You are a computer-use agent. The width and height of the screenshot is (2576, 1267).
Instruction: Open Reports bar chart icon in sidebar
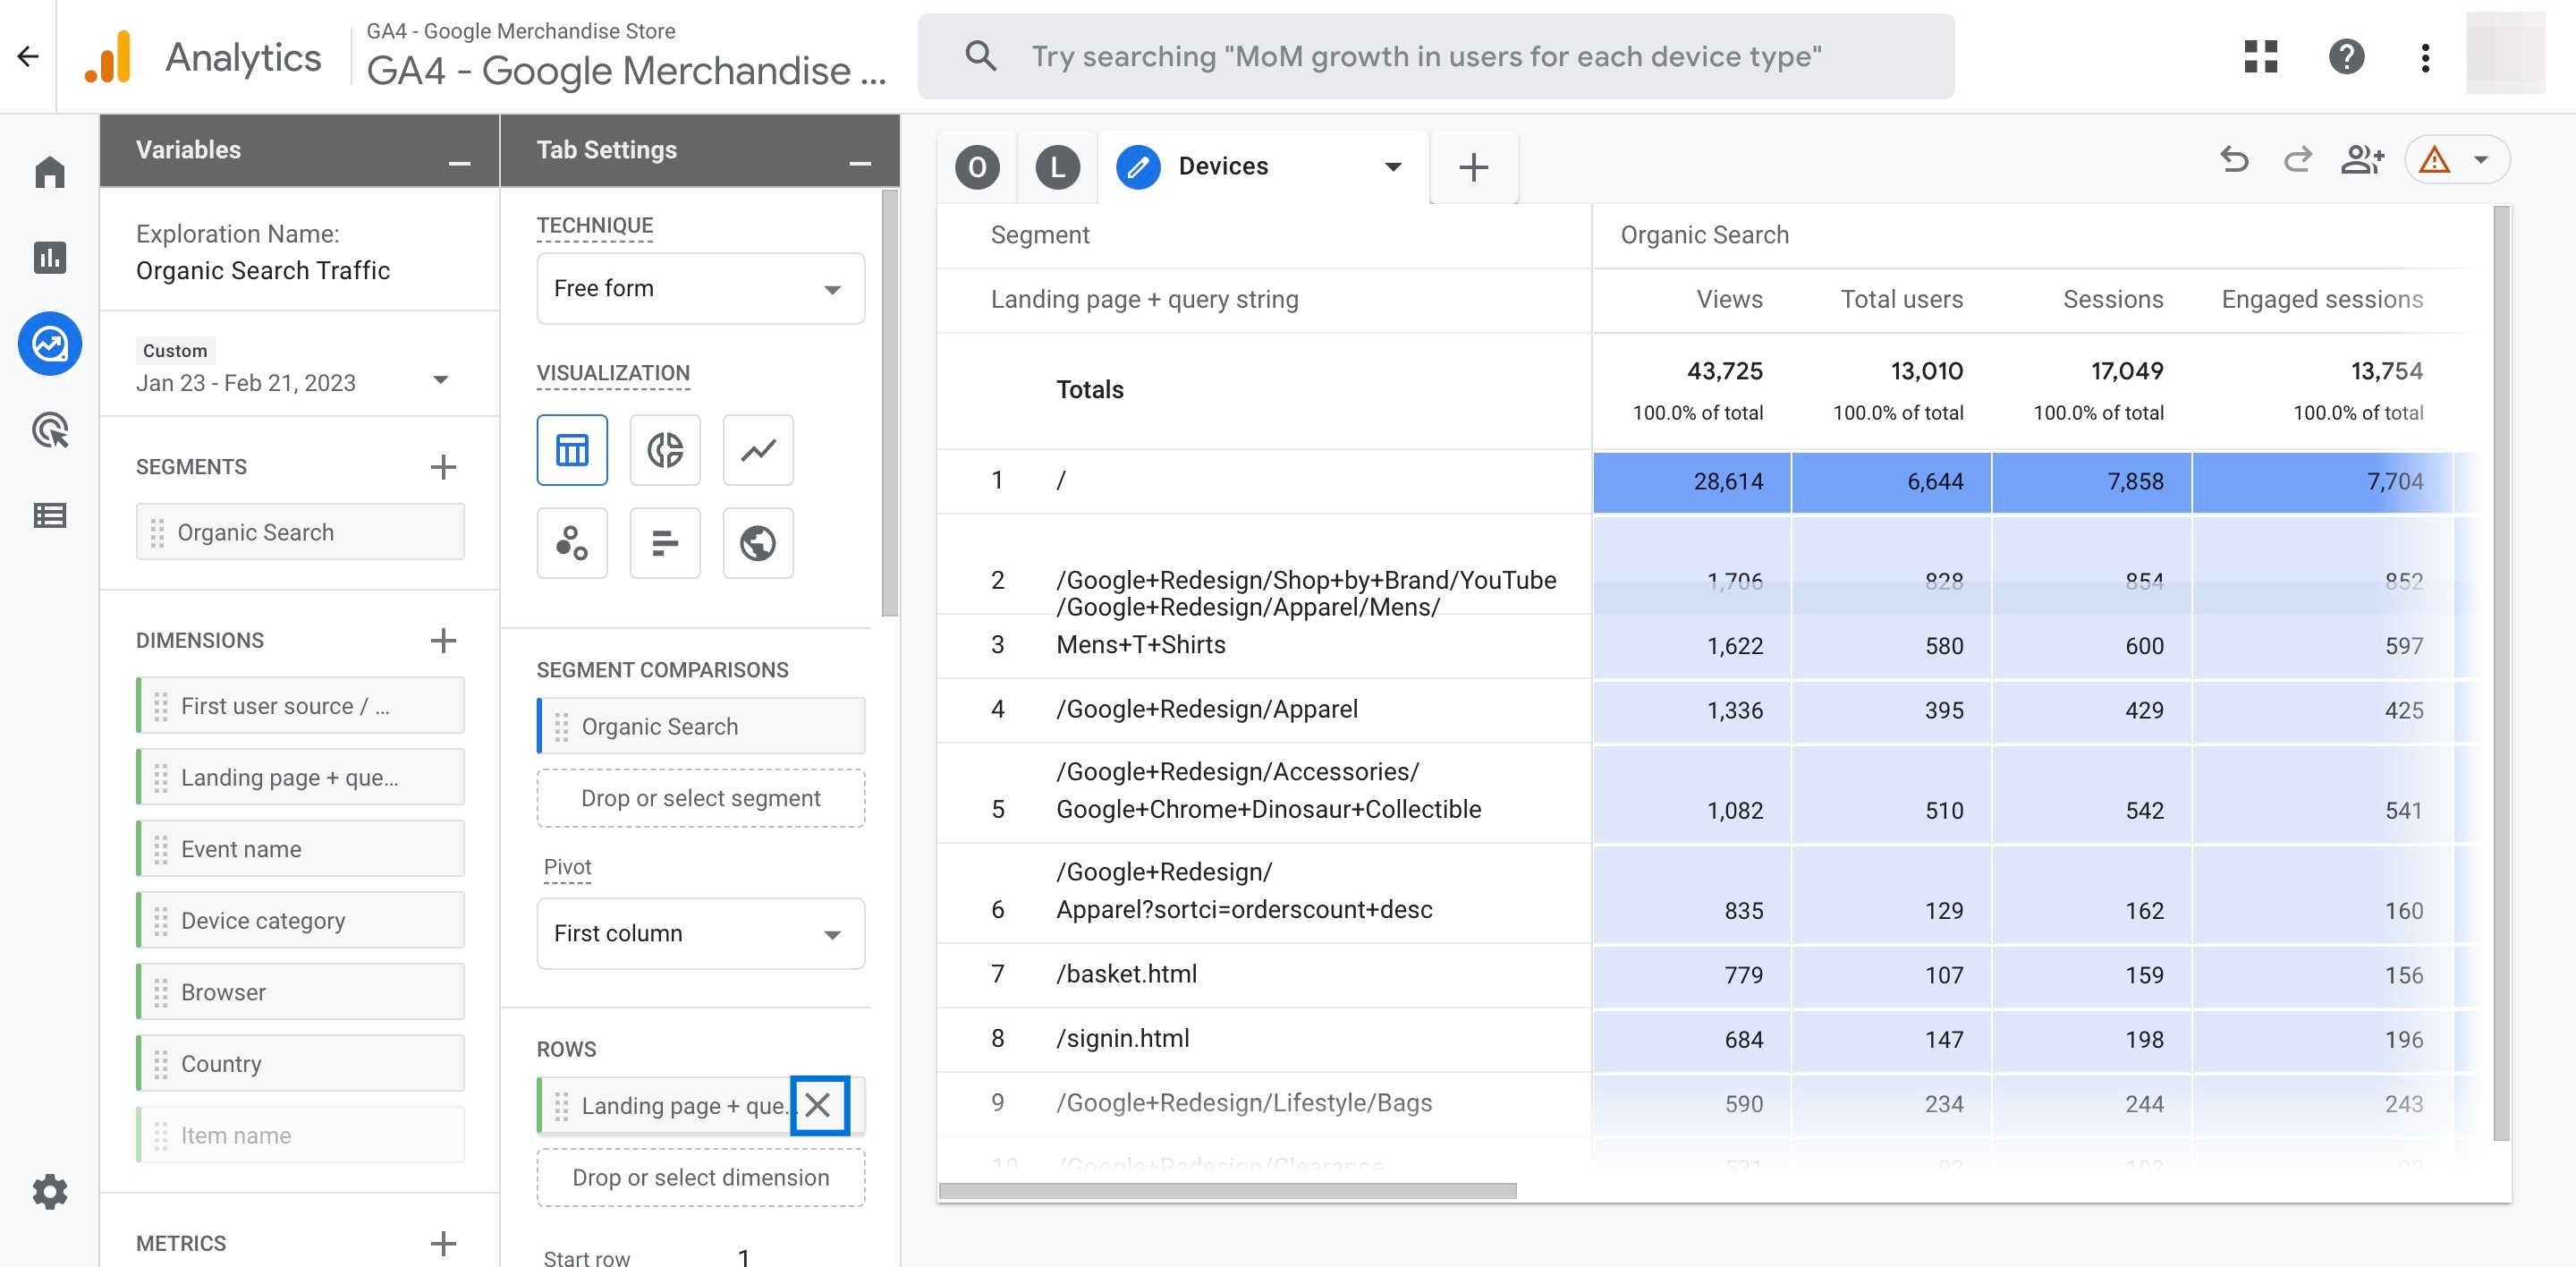pos(50,258)
